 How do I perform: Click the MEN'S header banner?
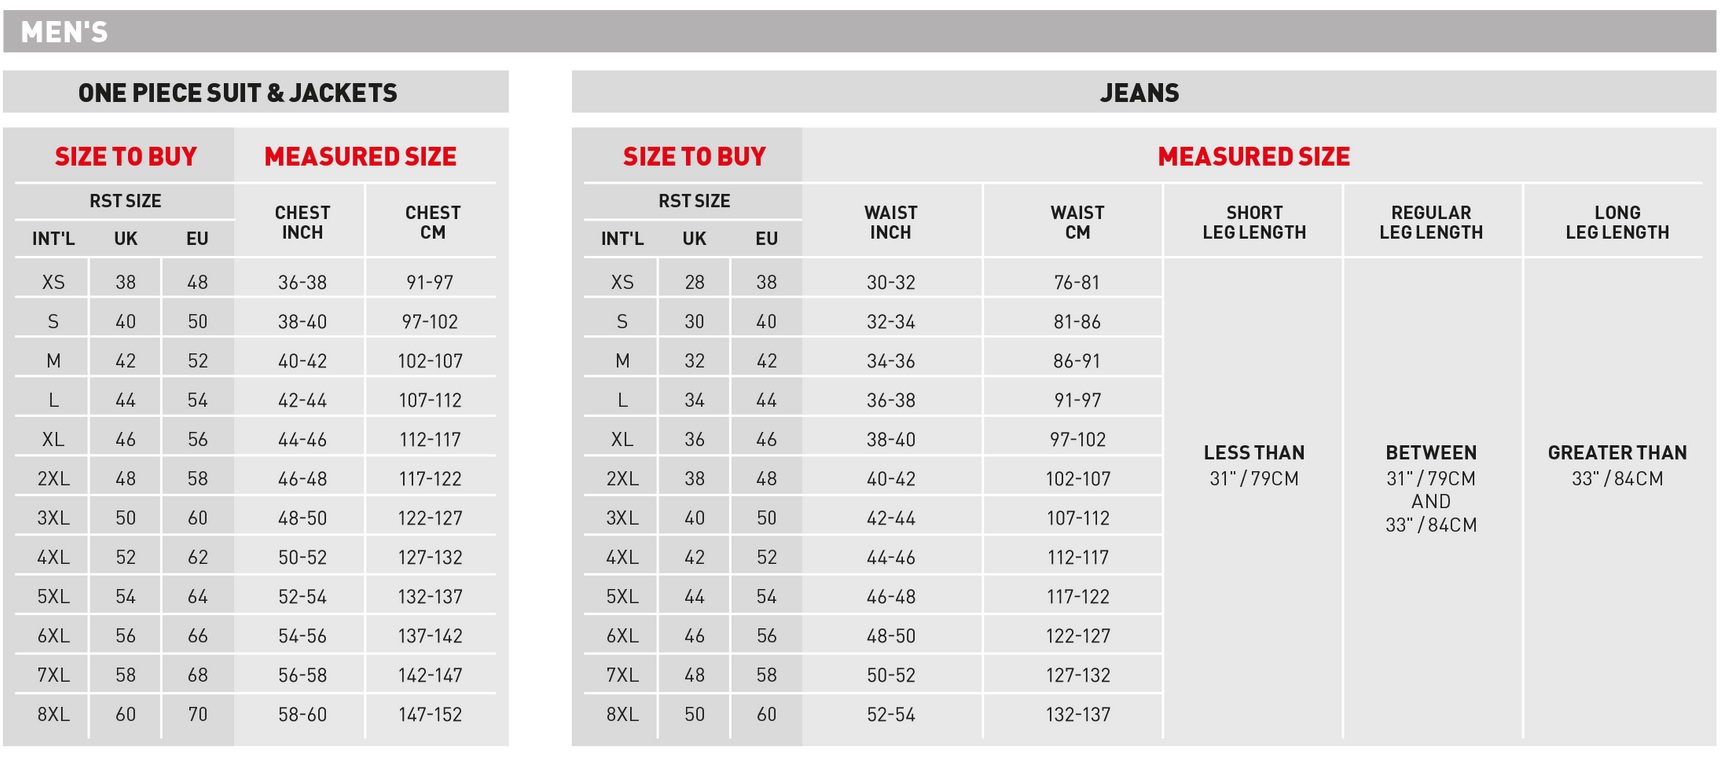[x=64, y=32]
